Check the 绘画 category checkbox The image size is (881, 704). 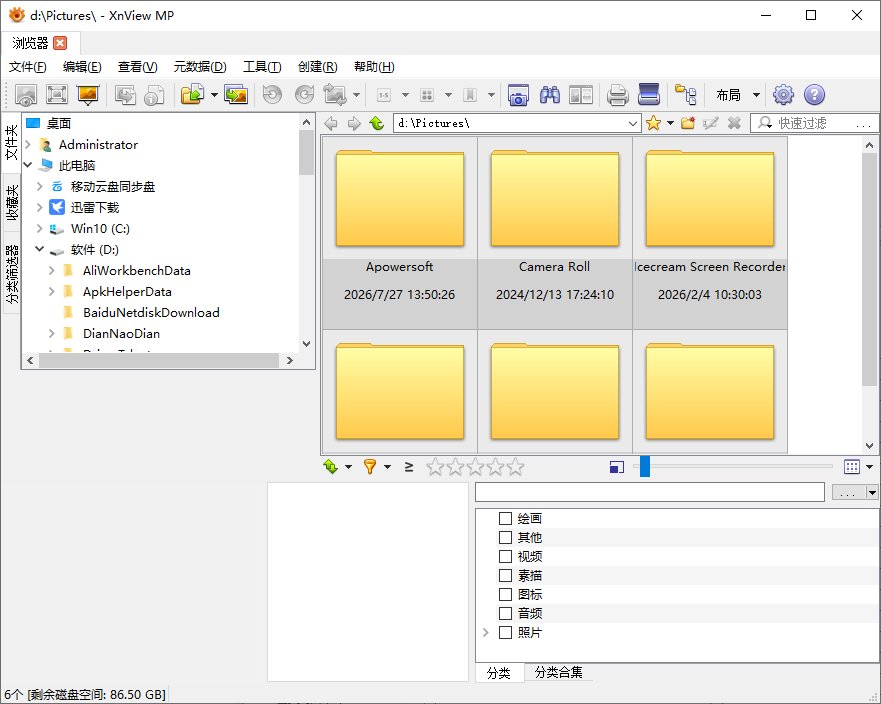click(x=505, y=518)
